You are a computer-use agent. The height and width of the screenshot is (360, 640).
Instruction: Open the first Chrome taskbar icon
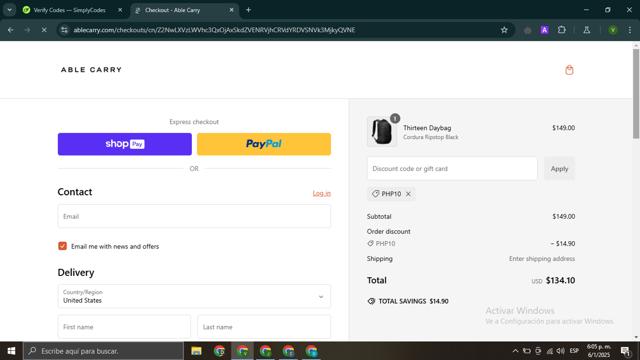[x=220, y=351]
